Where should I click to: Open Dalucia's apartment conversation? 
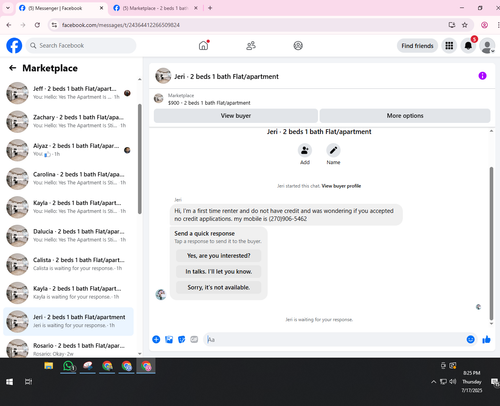(68, 236)
